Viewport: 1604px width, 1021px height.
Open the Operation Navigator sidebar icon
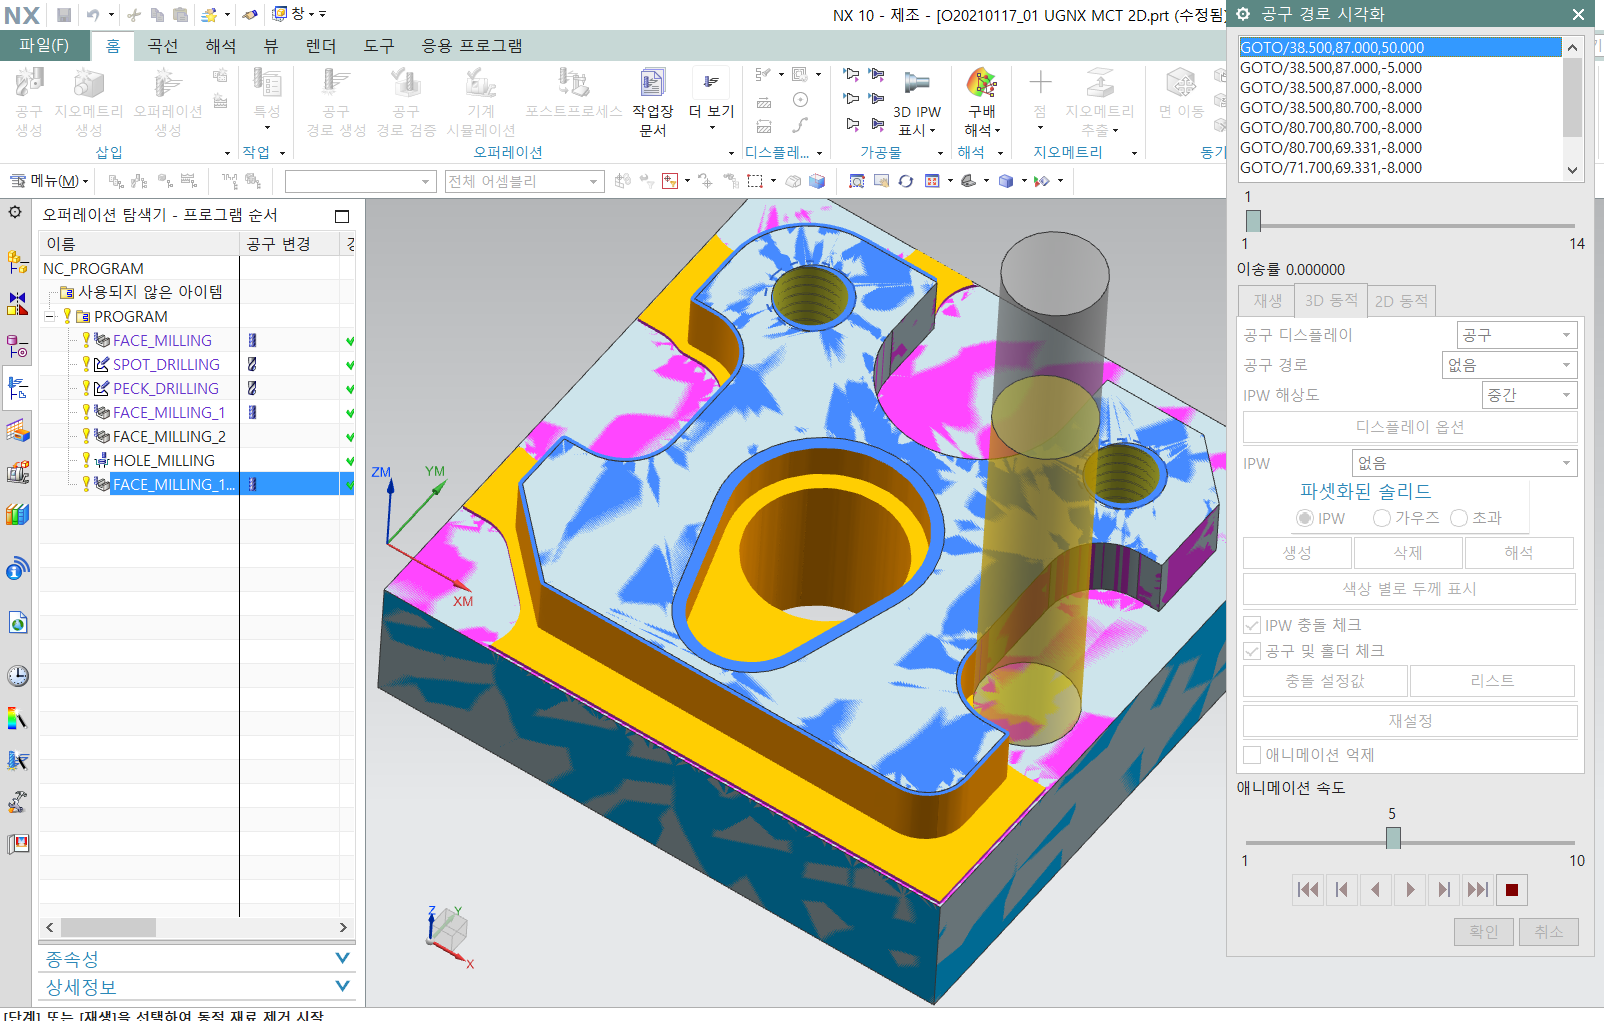pos(17,387)
